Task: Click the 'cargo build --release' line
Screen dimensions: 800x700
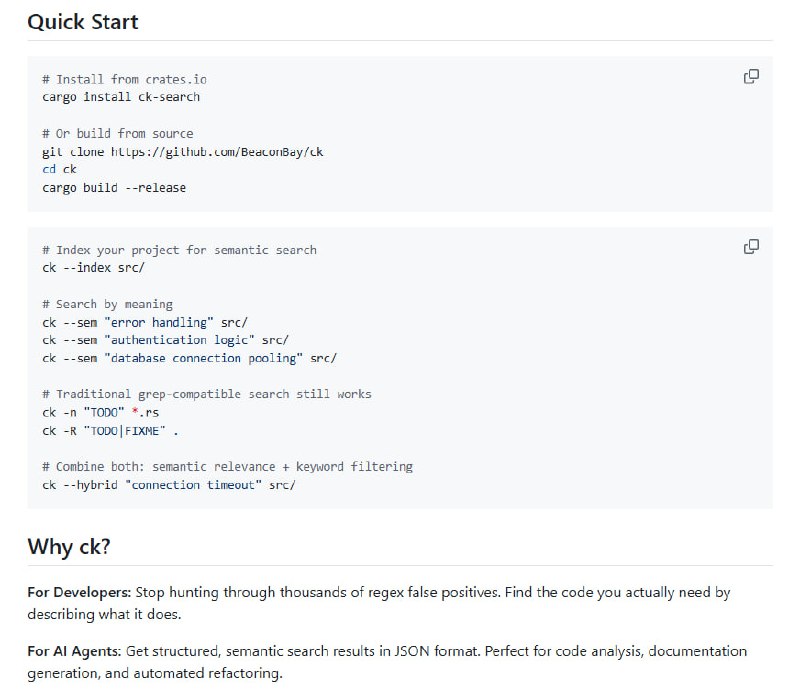Action: [114, 188]
